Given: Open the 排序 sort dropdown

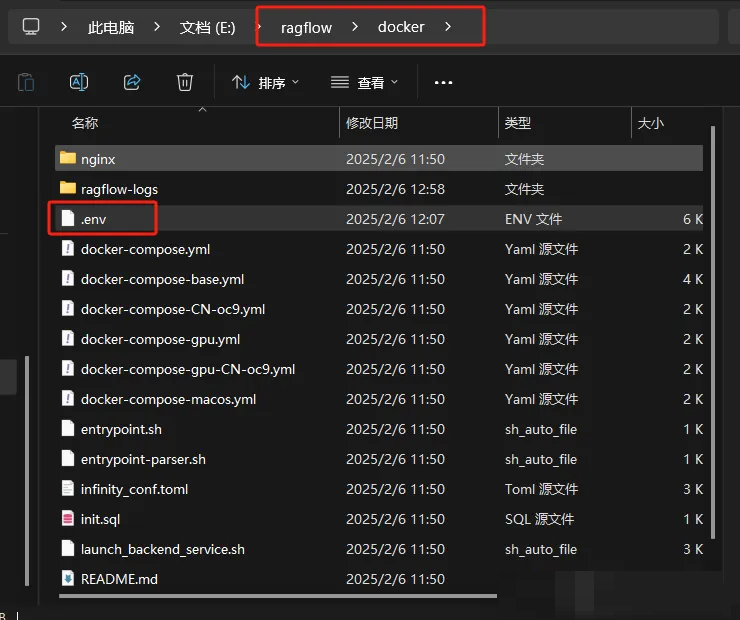Looking at the screenshot, I should coord(265,83).
